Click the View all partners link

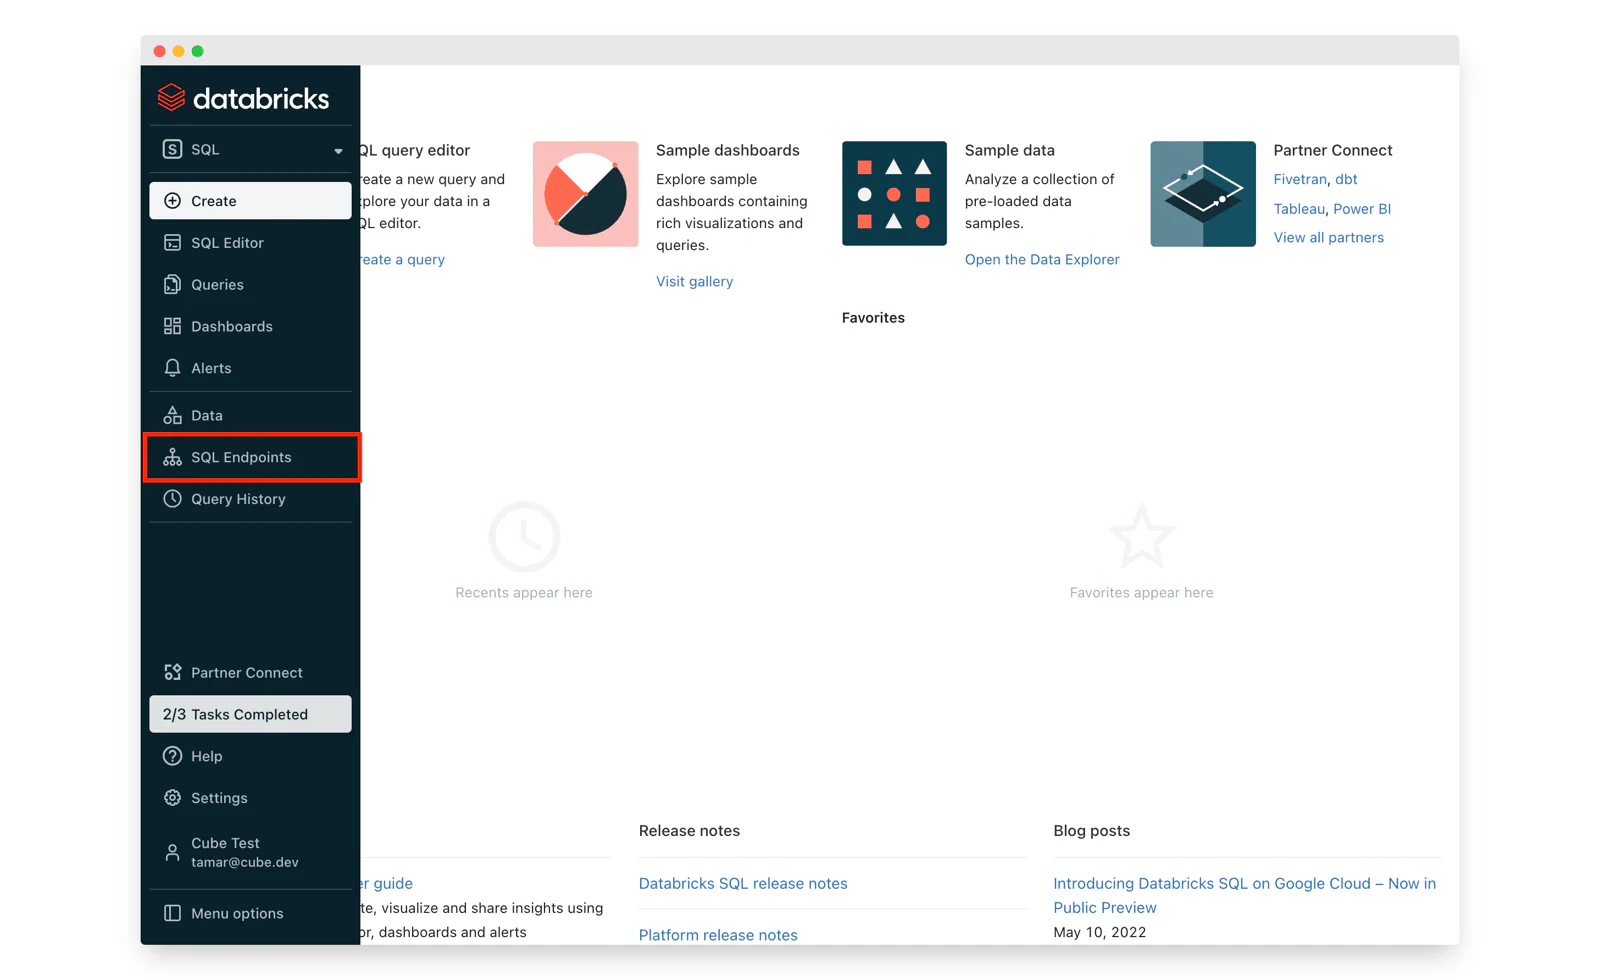coord(1328,238)
